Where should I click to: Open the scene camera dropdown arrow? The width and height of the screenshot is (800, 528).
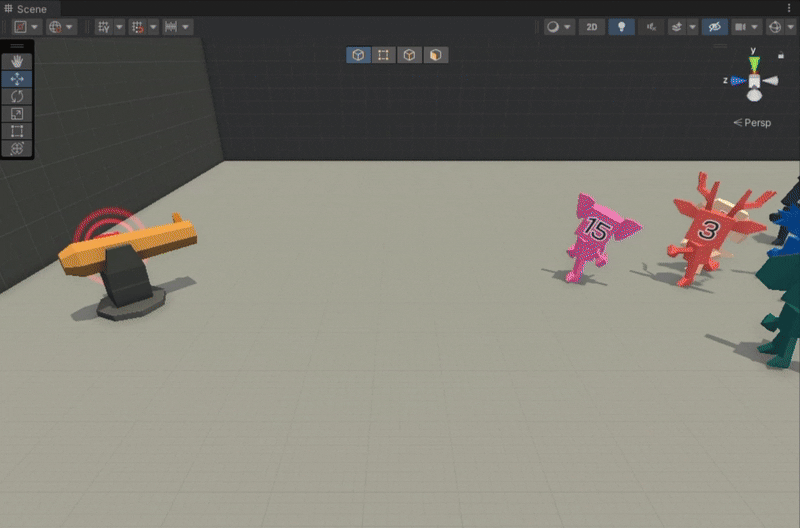tap(755, 27)
